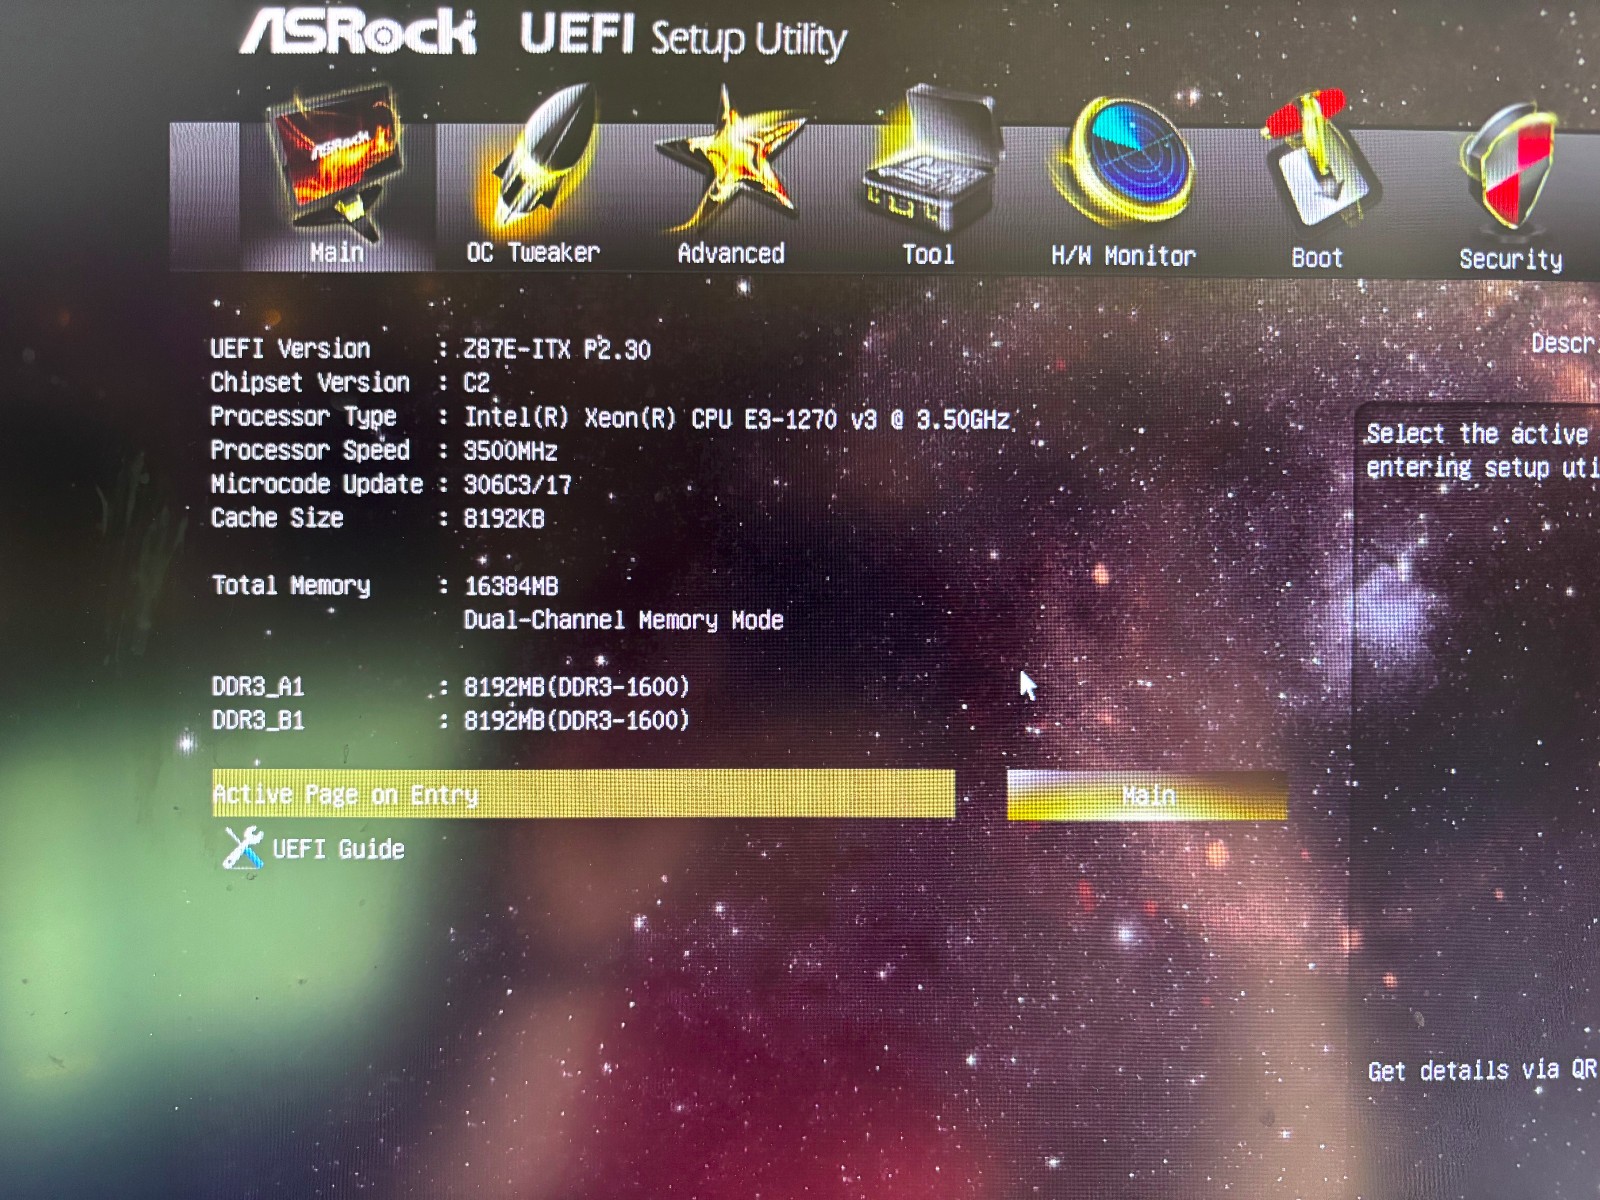This screenshot has width=1600, height=1200.
Task: Click the Xeon E3-1270 v3 processor type text
Action: click(737, 418)
